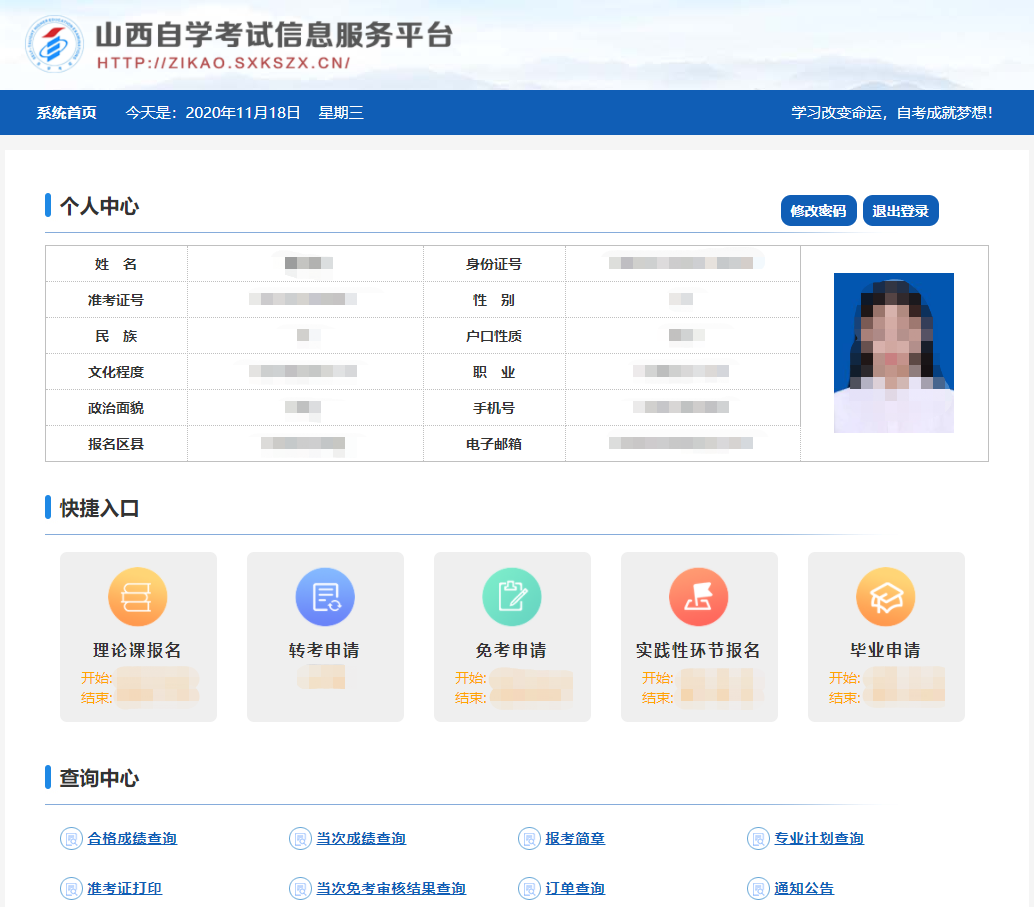Open the 免考申请 exemption application icon
Screen dimensions: 1034x907
[511, 596]
